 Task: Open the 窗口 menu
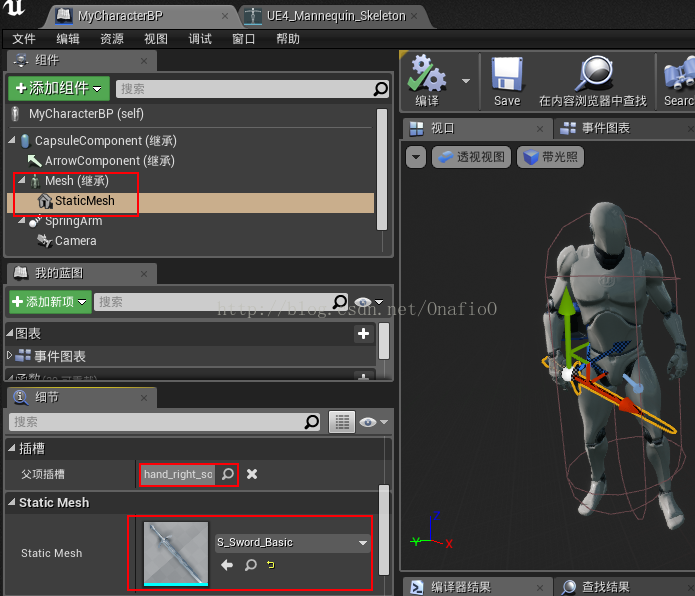[x=243, y=39]
